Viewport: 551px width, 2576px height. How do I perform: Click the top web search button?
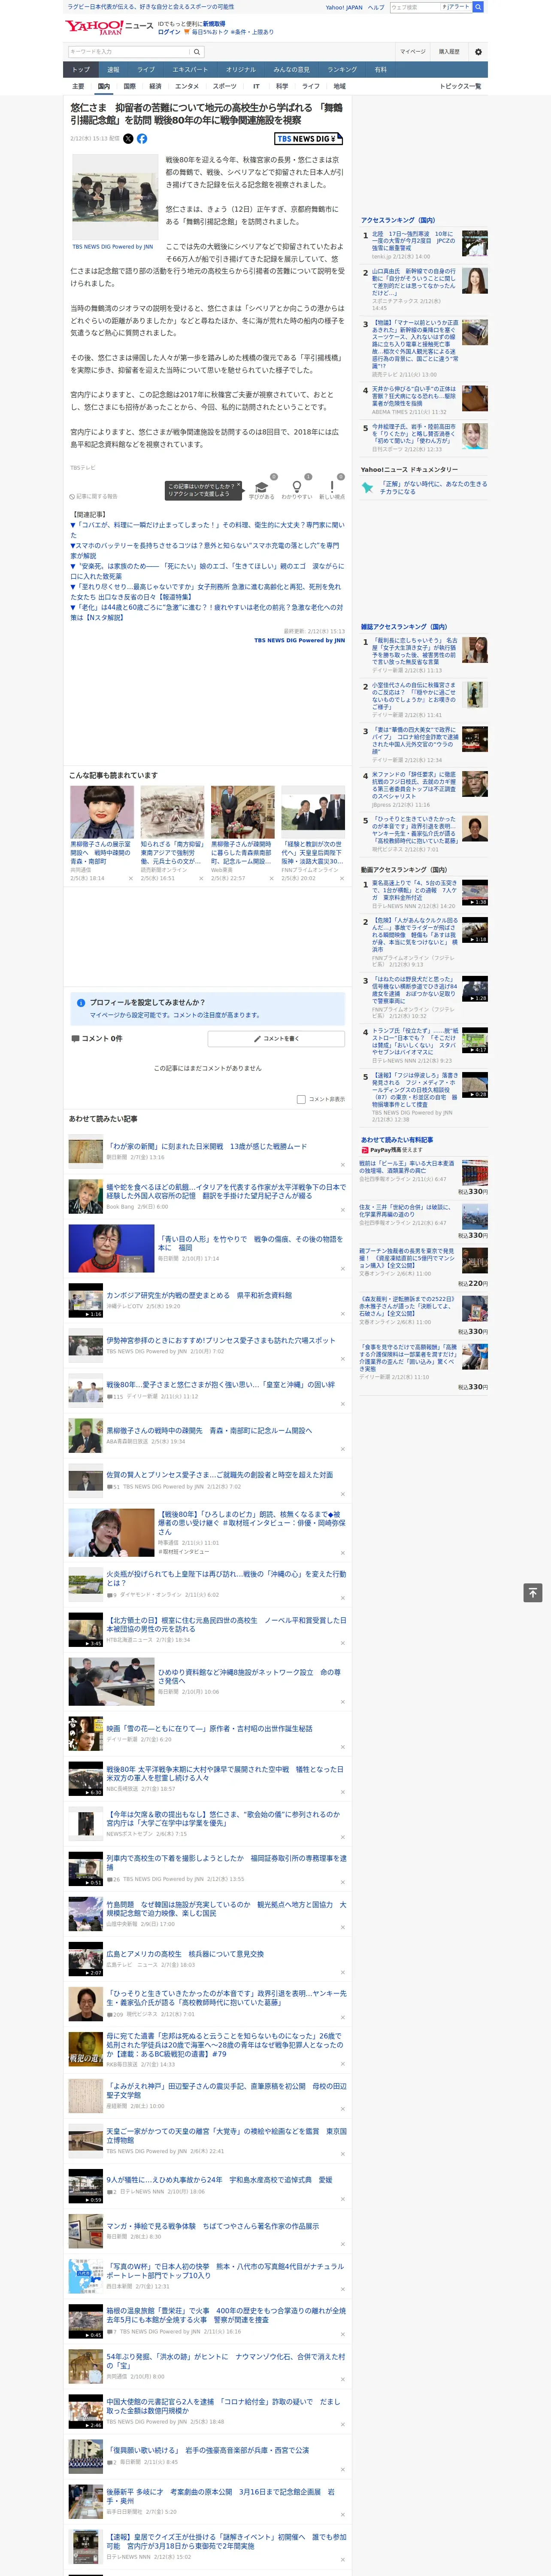(478, 7)
